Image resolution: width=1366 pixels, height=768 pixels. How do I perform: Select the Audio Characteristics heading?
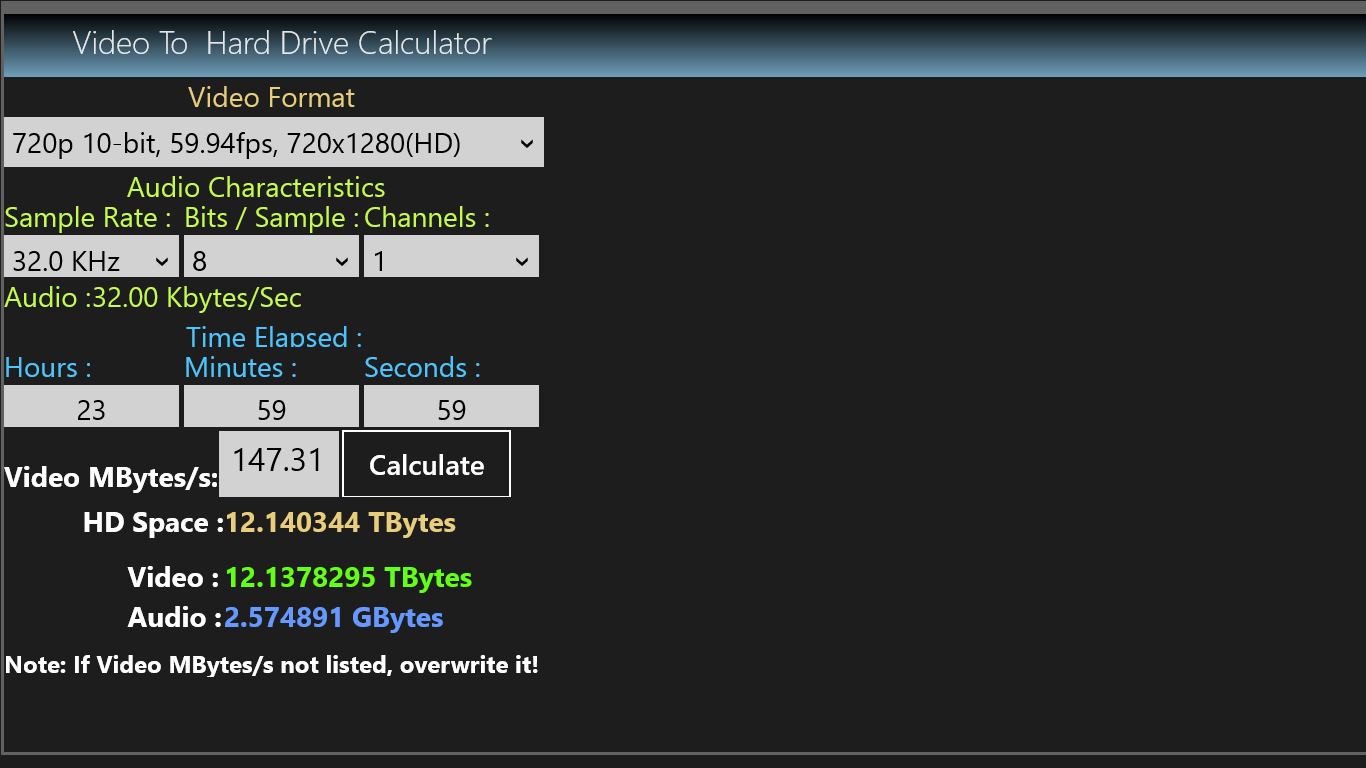click(x=256, y=188)
